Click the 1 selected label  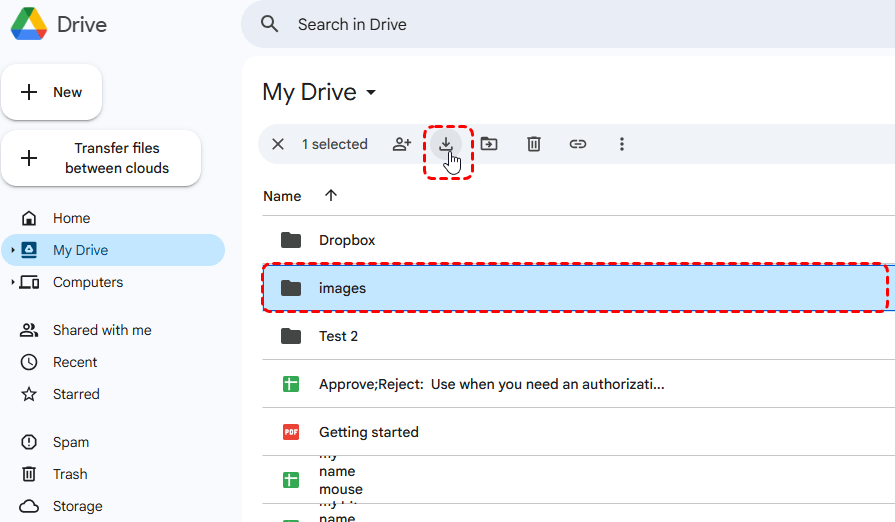click(x=334, y=144)
